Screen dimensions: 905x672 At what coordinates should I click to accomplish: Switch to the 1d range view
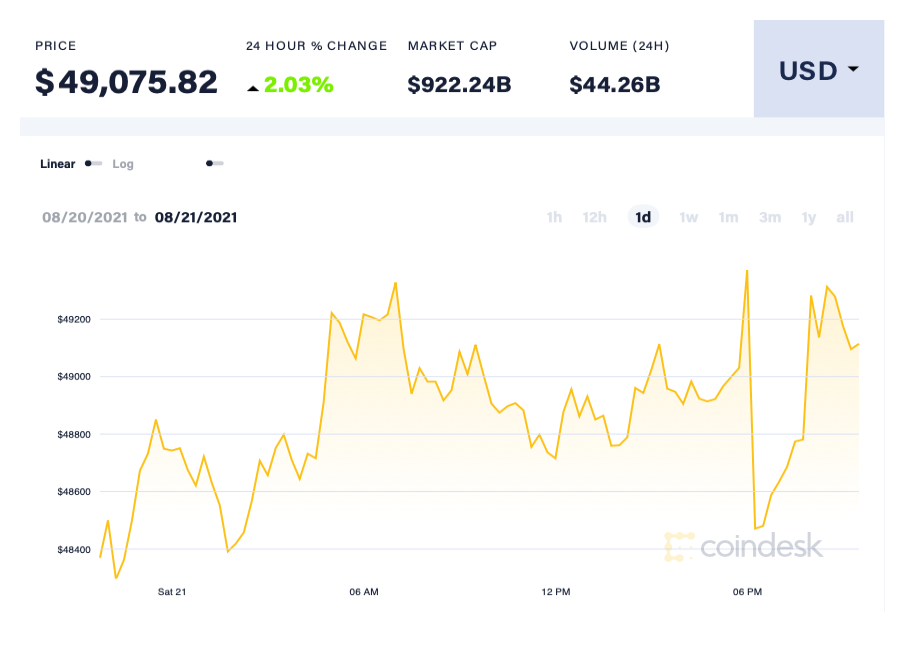tap(643, 217)
